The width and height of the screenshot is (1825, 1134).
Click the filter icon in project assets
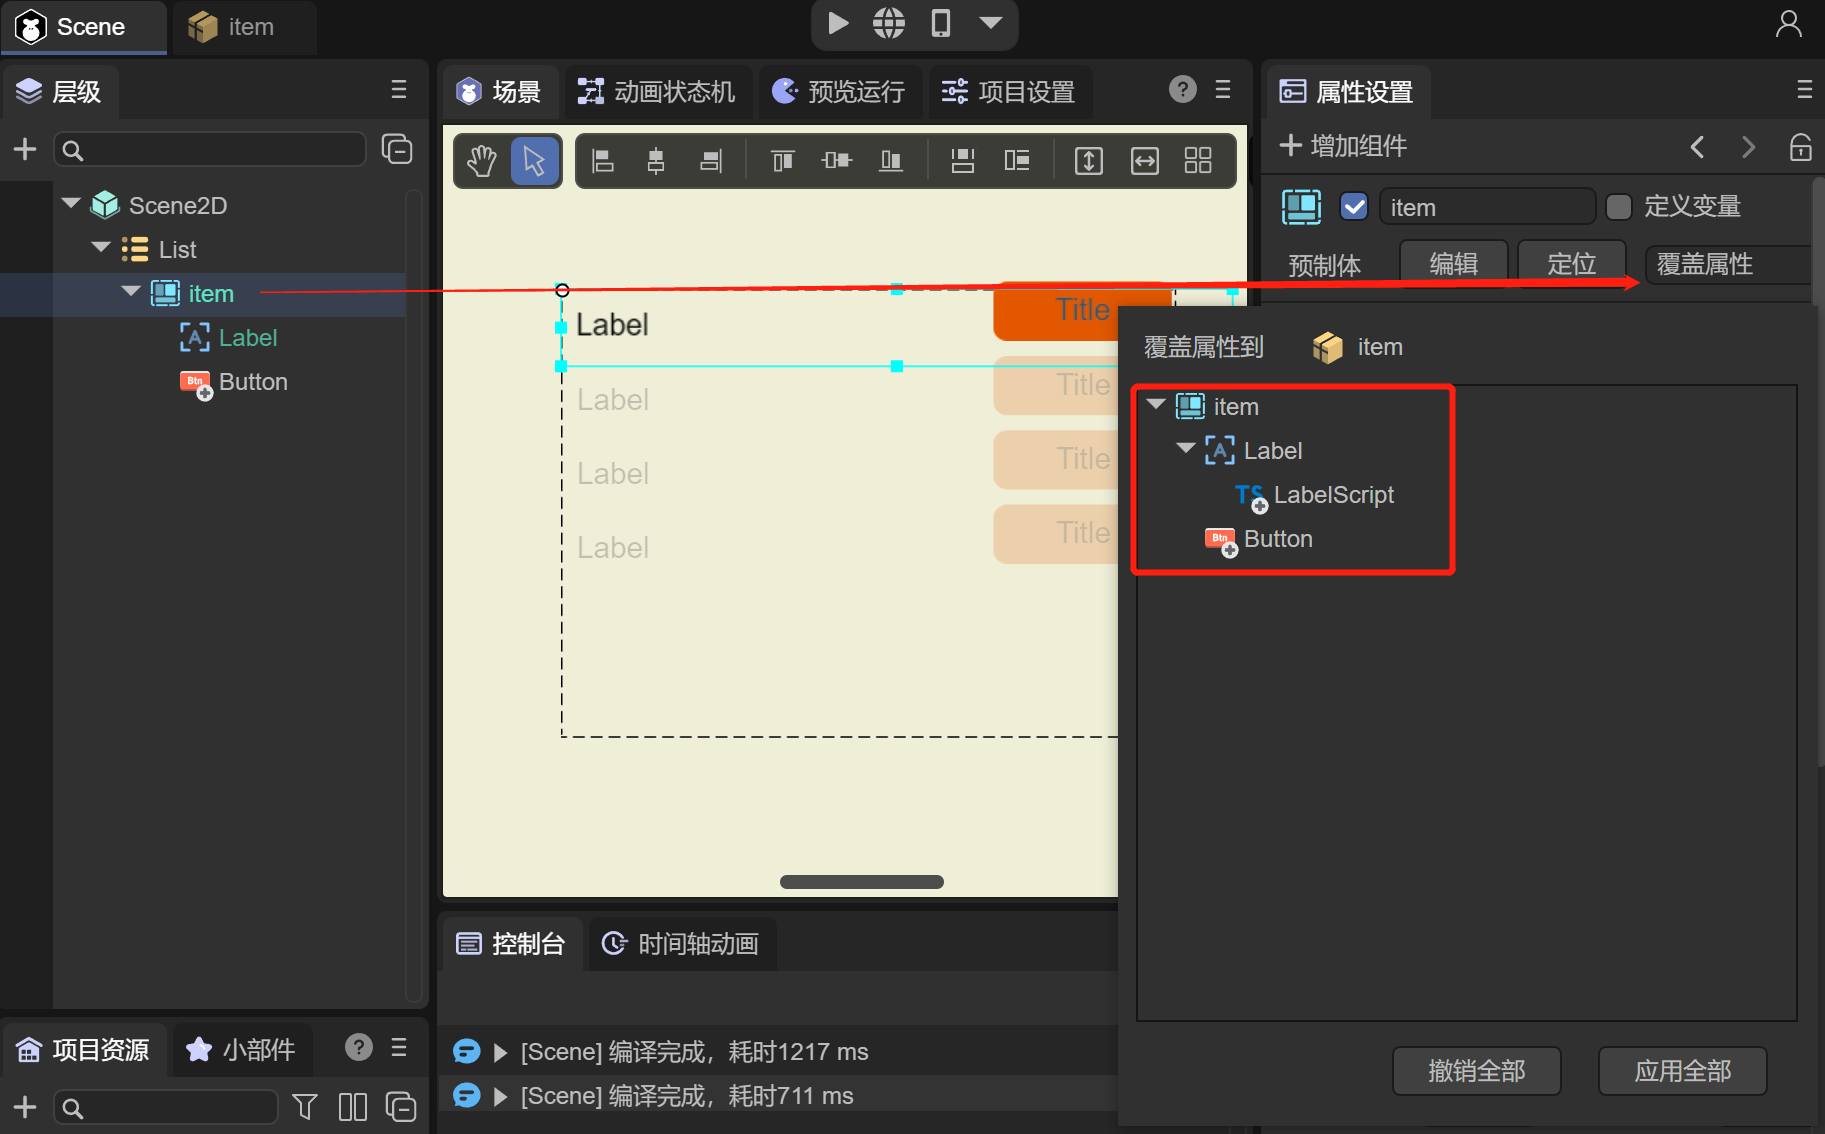click(305, 1107)
